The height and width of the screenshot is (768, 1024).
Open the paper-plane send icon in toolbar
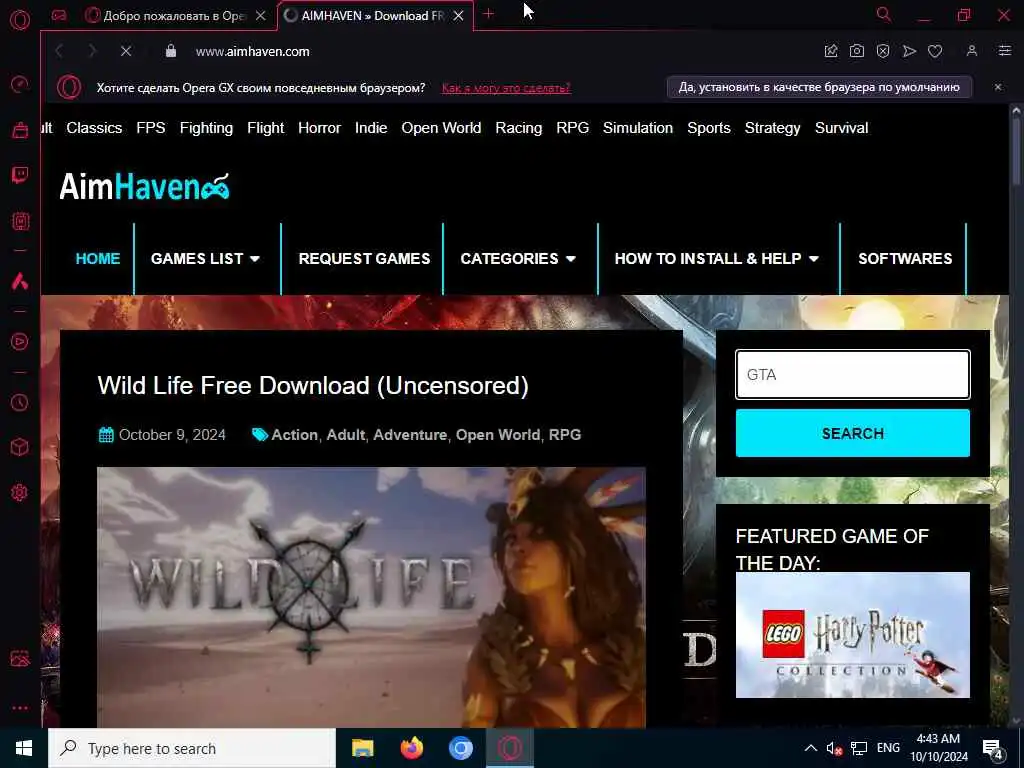point(909,51)
